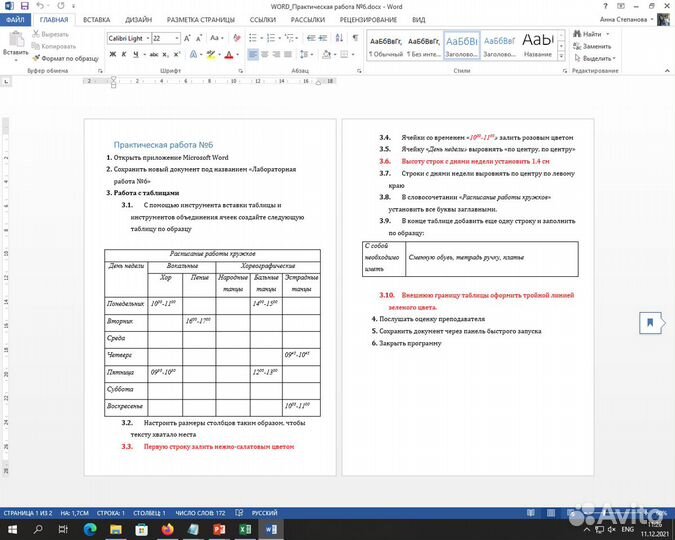Switch to the РЕЦЕНЗИРОВАНИЕ tab
Viewport: 675px width, 540px height.
pos(368,20)
